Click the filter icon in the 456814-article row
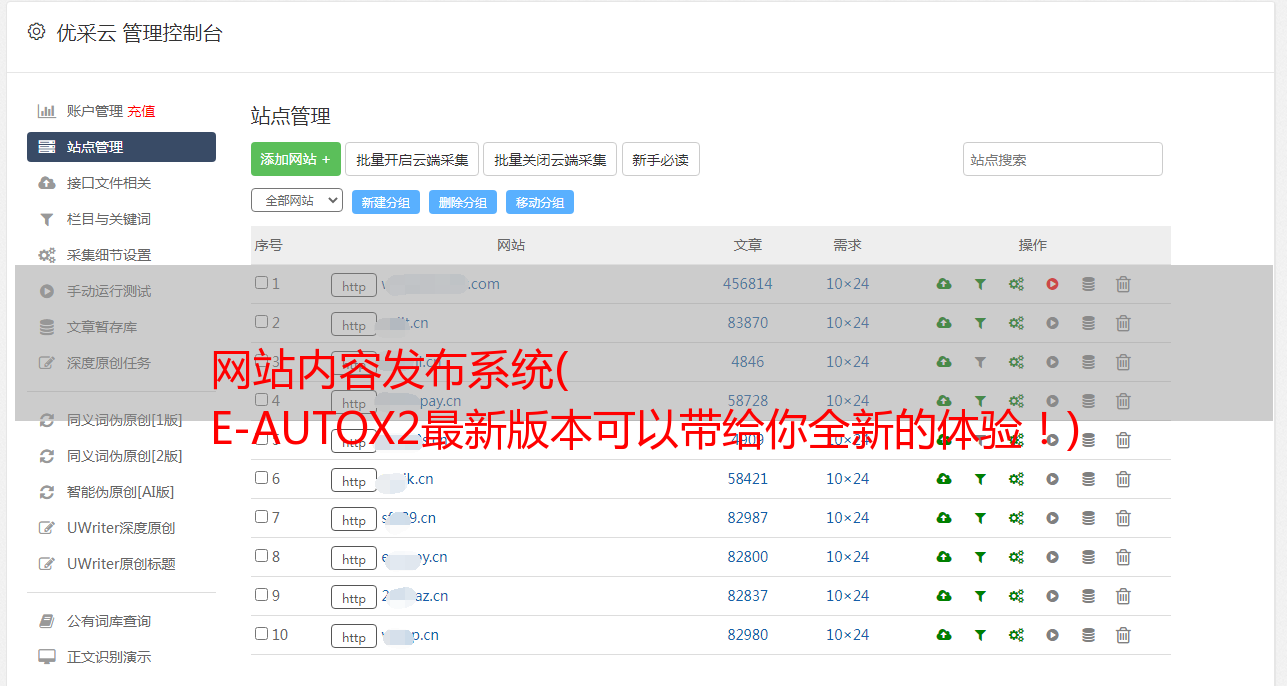 tap(980, 284)
